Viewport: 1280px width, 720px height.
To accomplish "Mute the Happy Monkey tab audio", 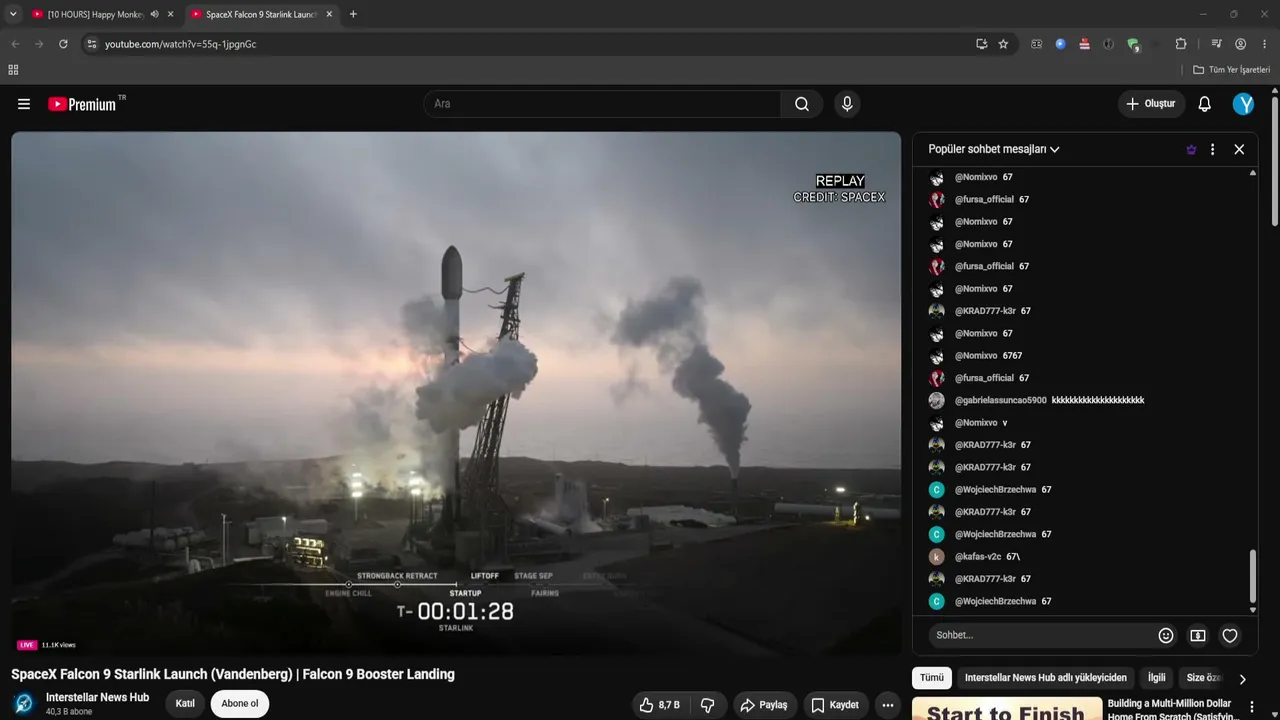I will click(154, 14).
